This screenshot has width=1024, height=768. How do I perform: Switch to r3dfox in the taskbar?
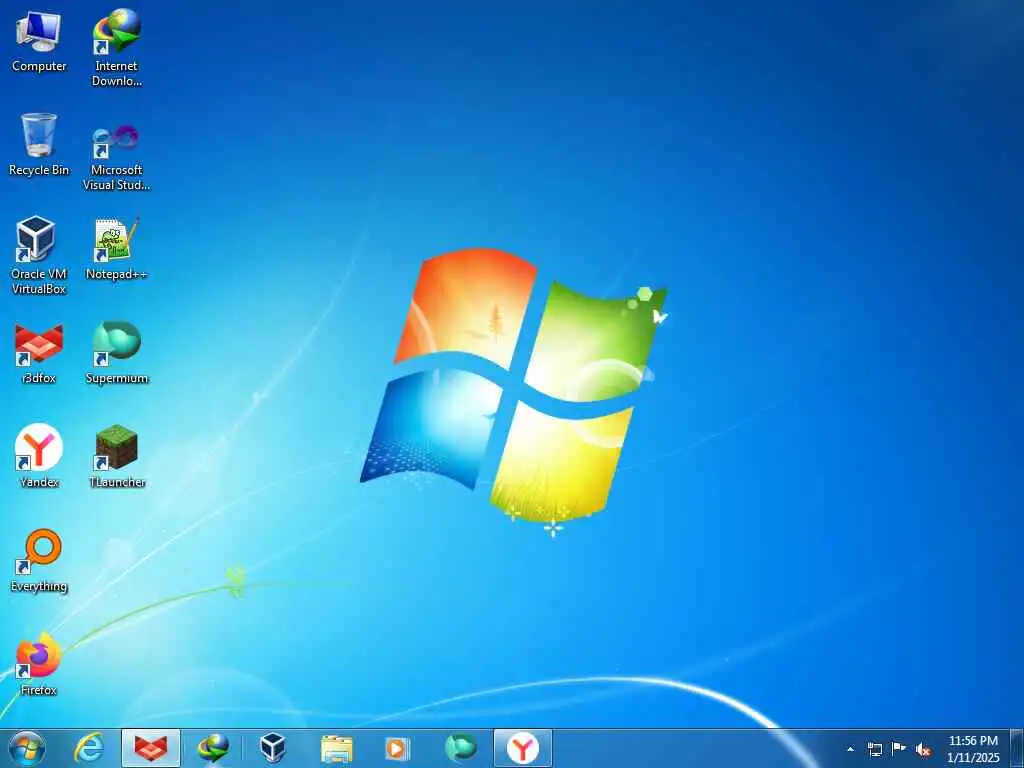(151, 748)
